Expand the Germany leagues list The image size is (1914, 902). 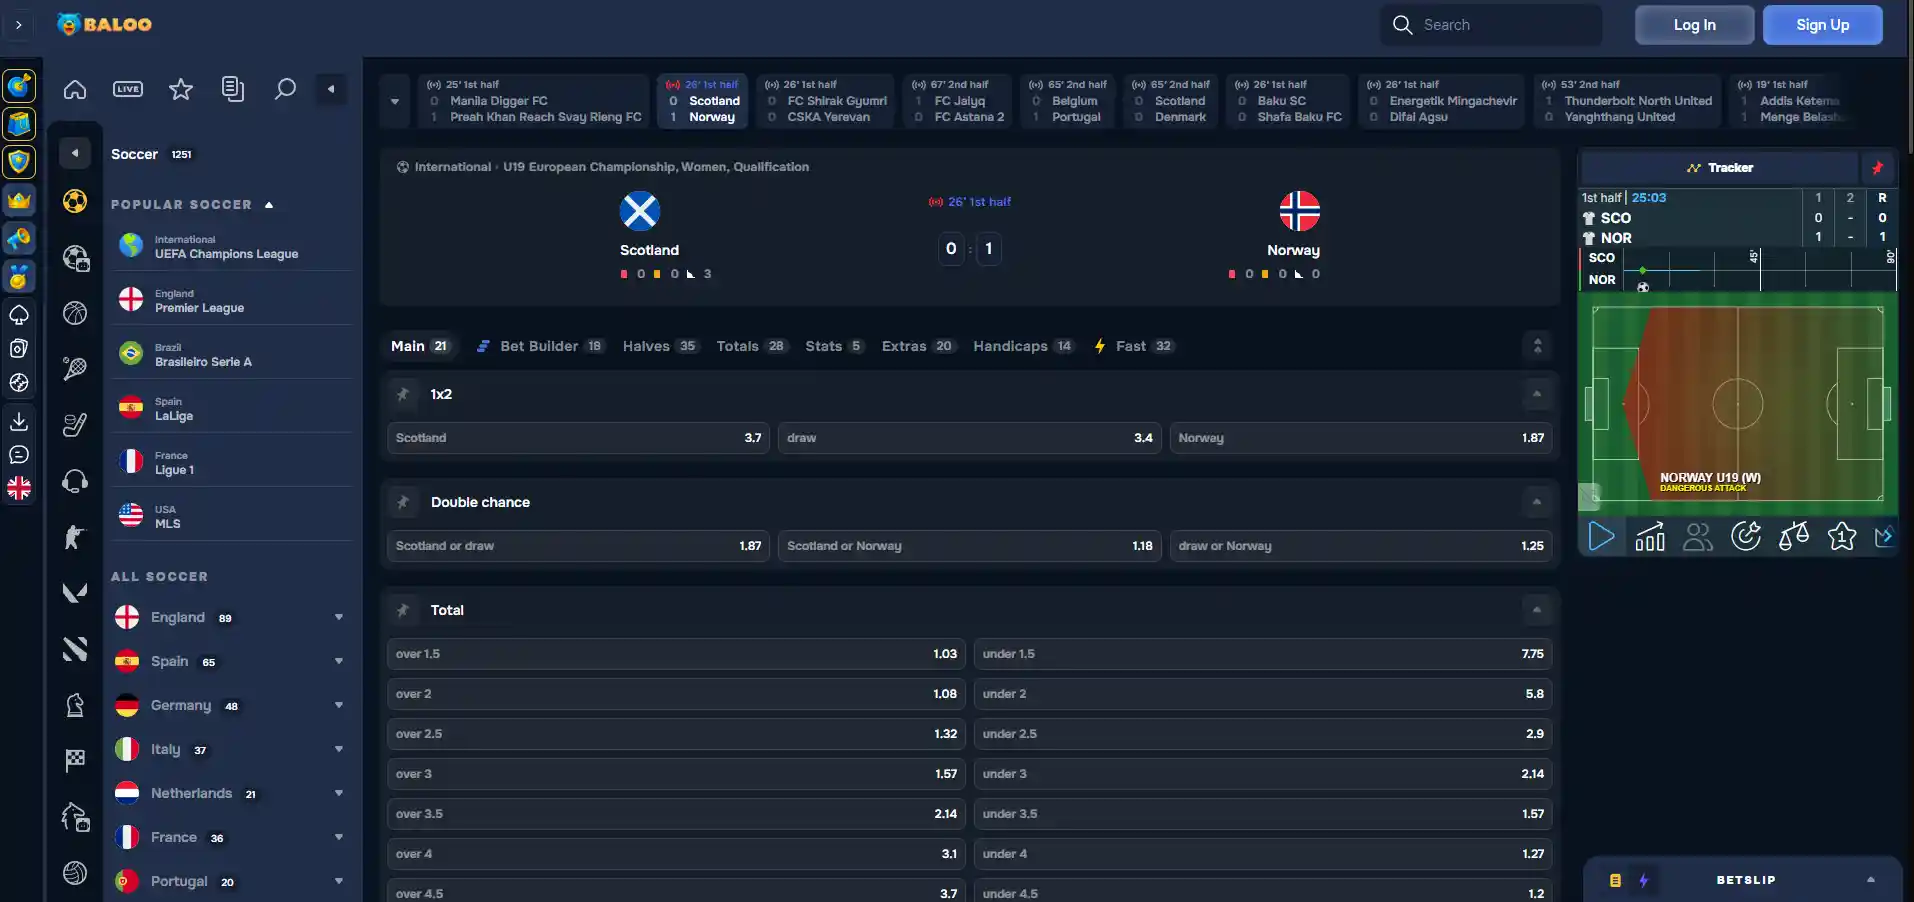[339, 706]
